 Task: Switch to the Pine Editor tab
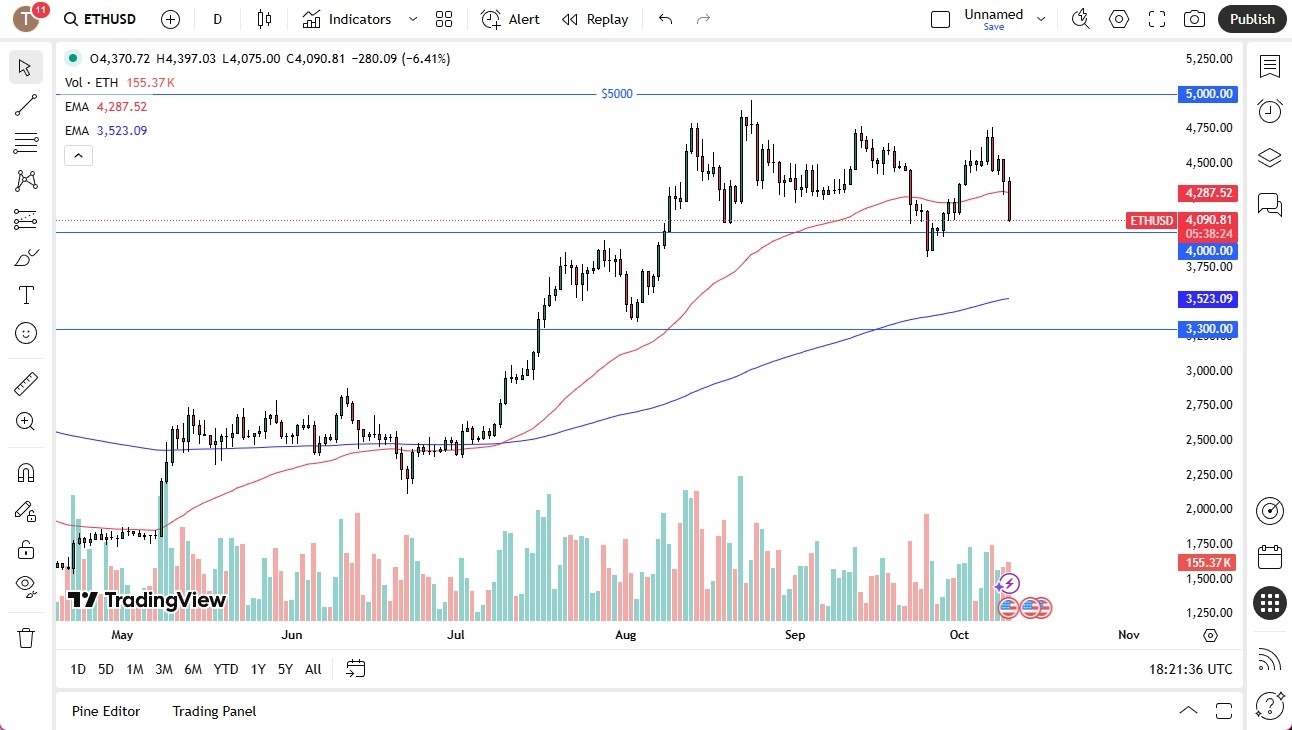(x=106, y=711)
